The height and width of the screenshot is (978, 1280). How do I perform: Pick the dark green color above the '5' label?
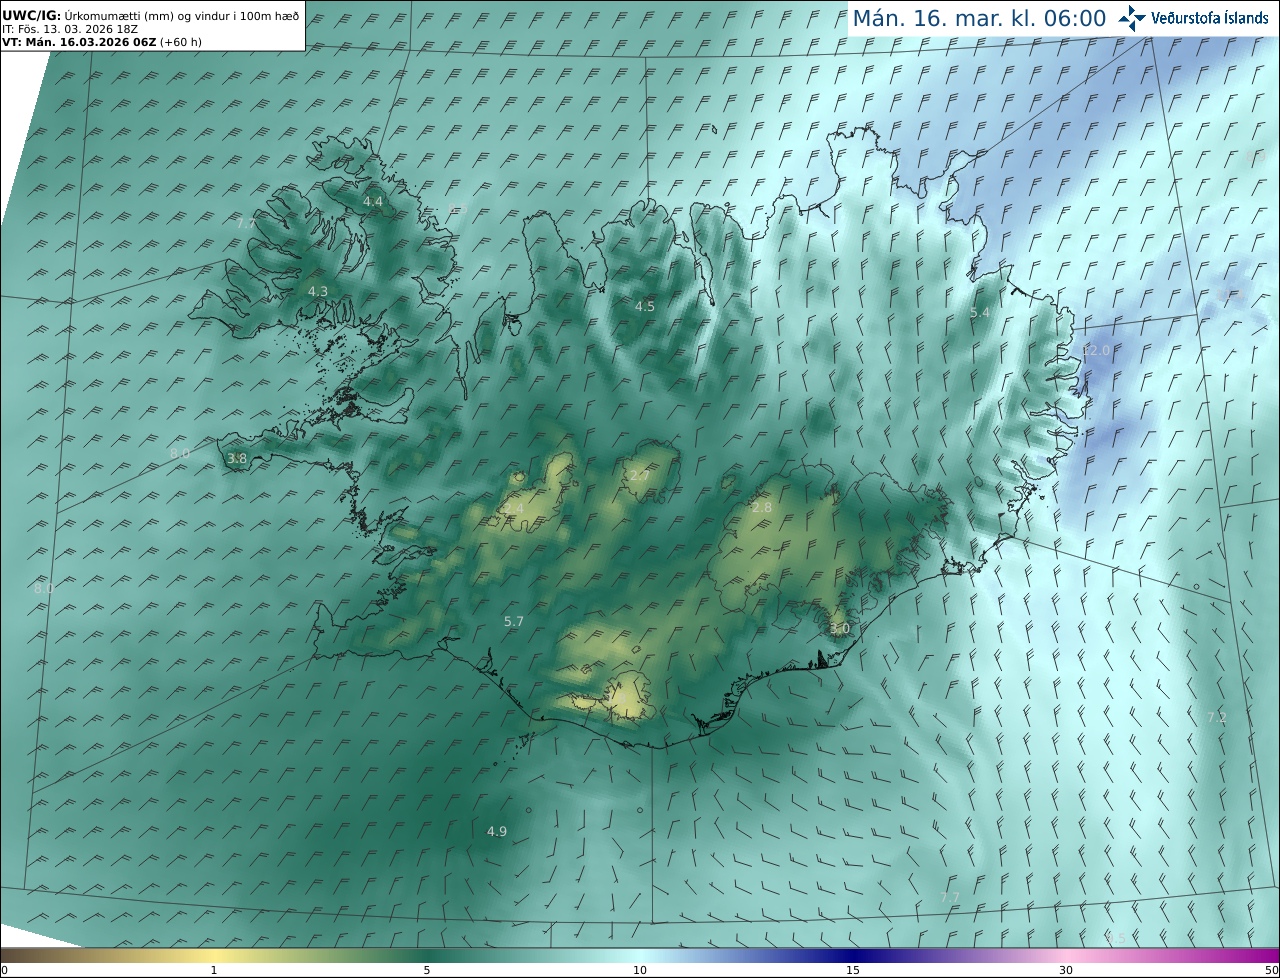(x=427, y=955)
